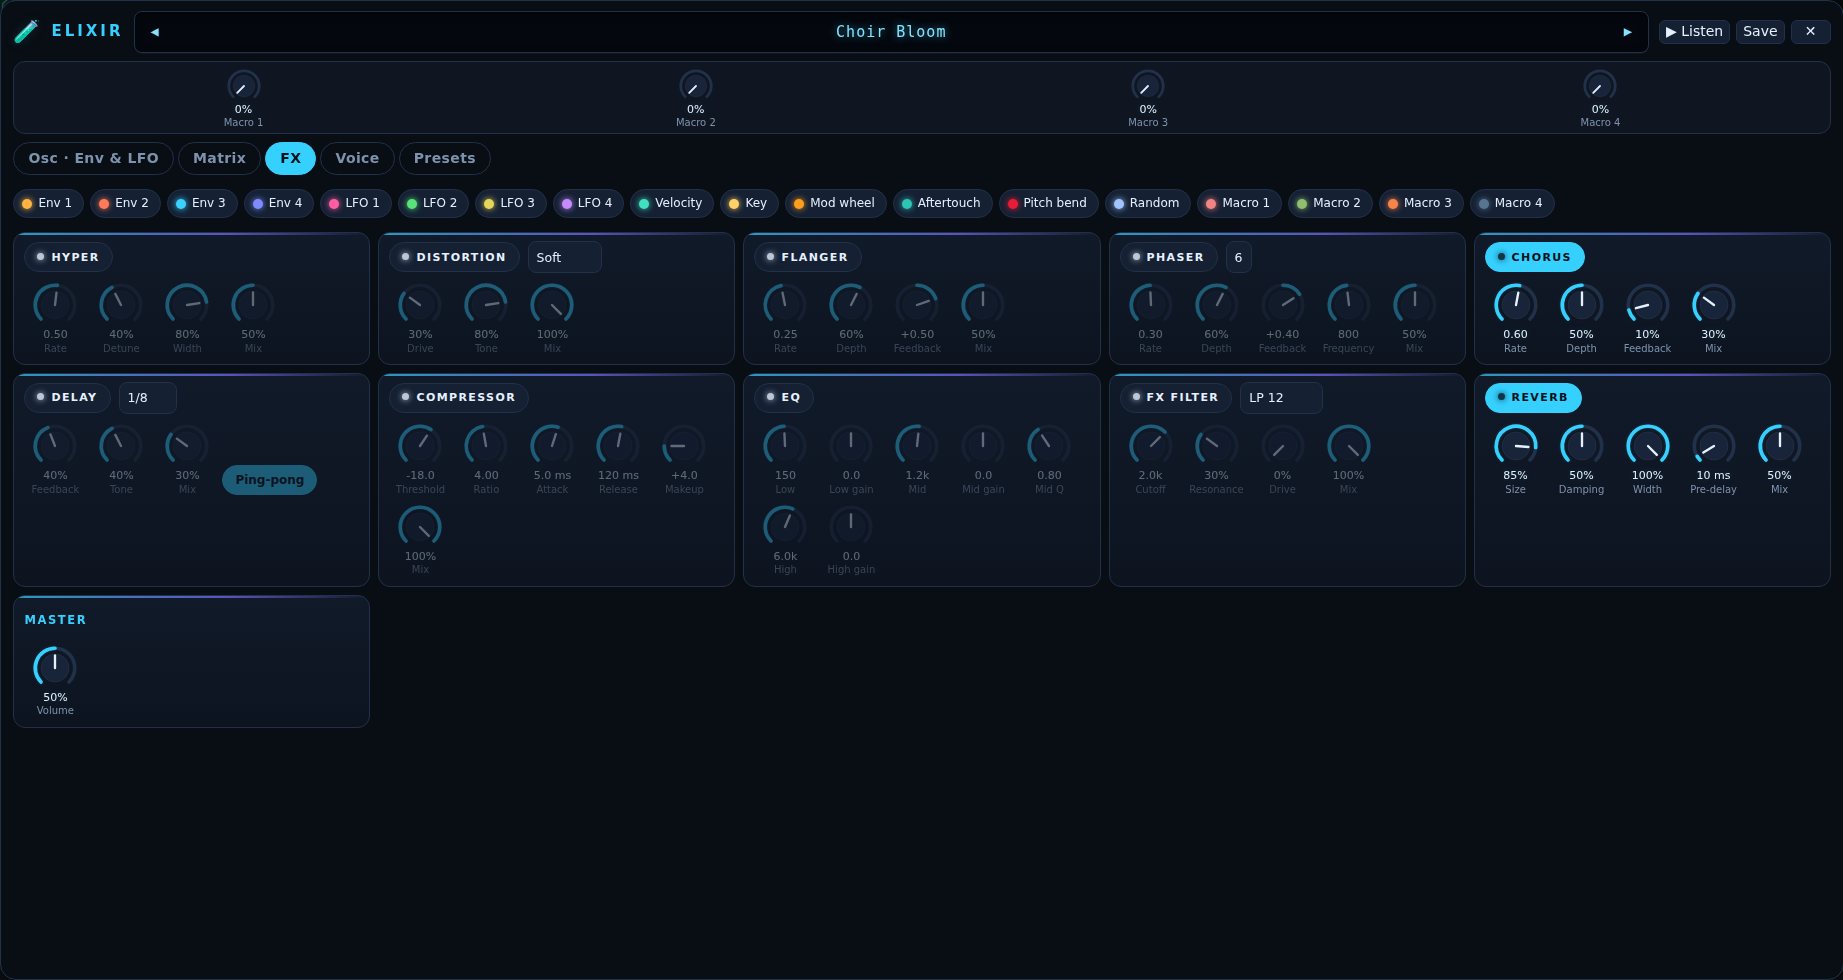Click the Reverb Pre-delay knob
Image resolution: width=1843 pixels, height=980 pixels.
[x=1713, y=445]
